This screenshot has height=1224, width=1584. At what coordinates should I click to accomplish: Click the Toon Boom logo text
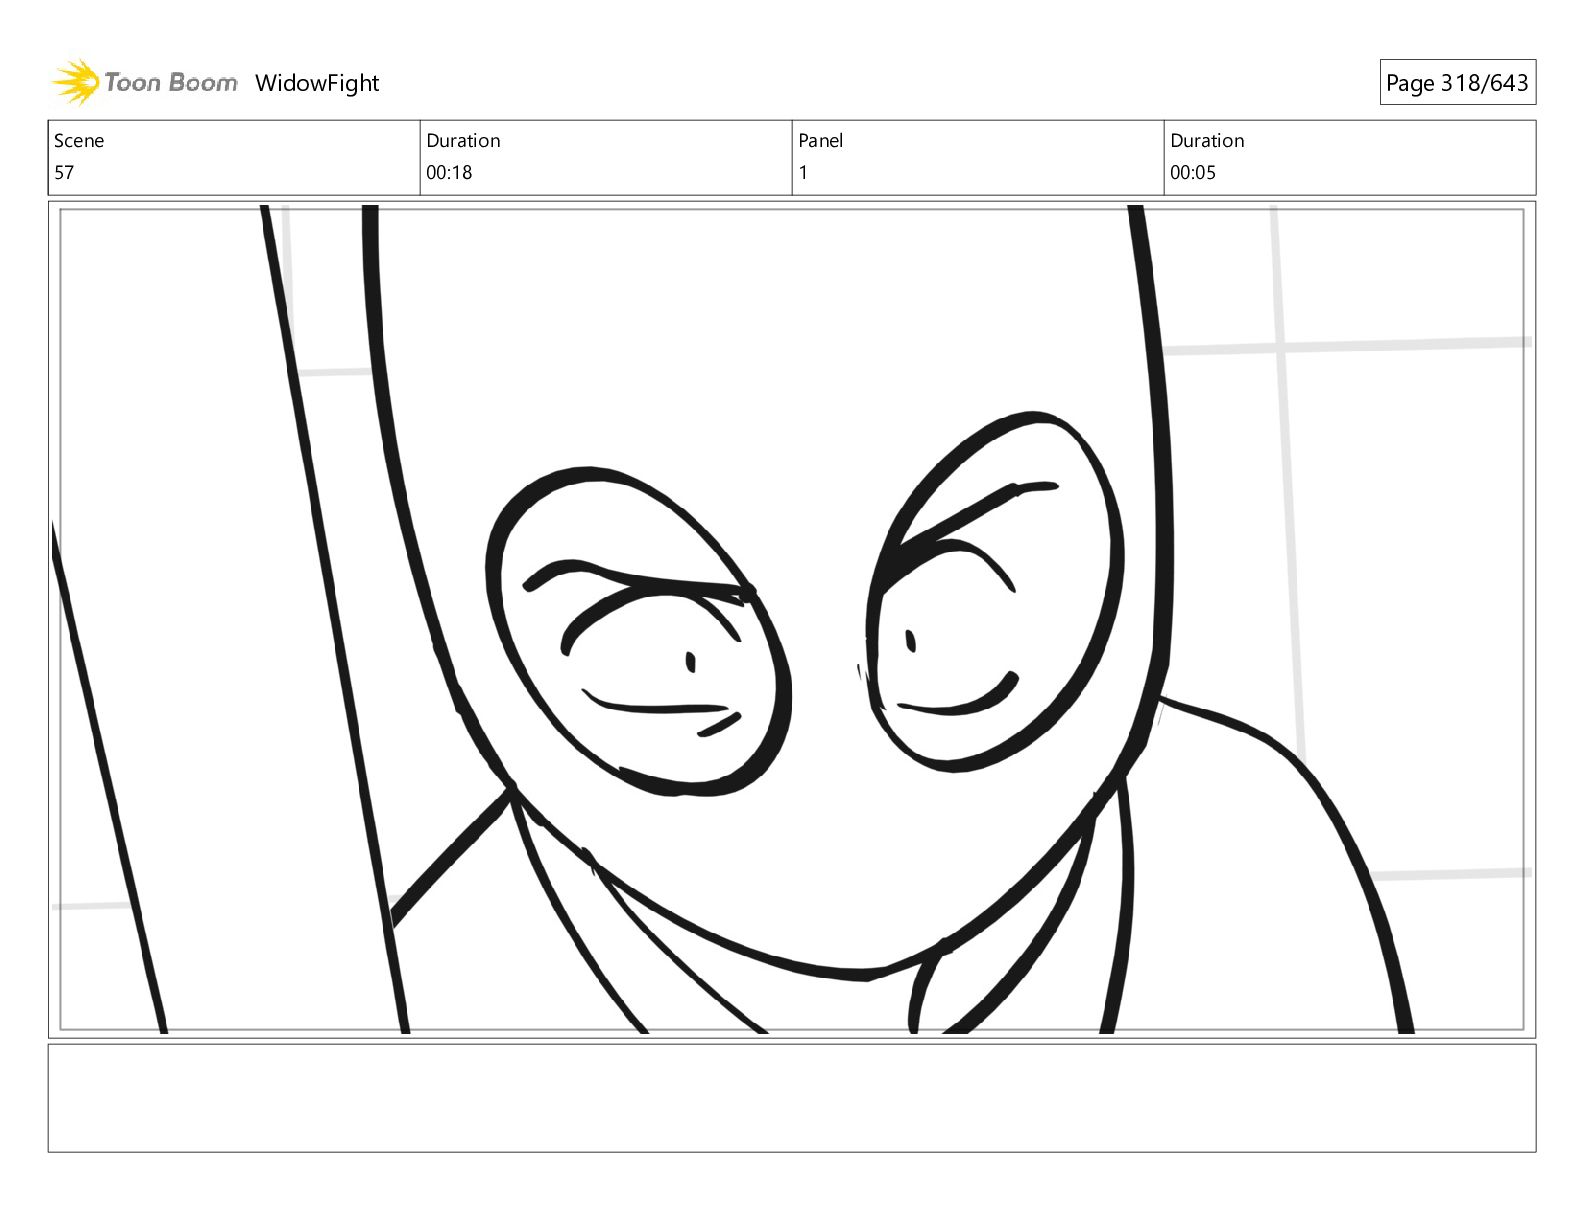coord(170,82)
